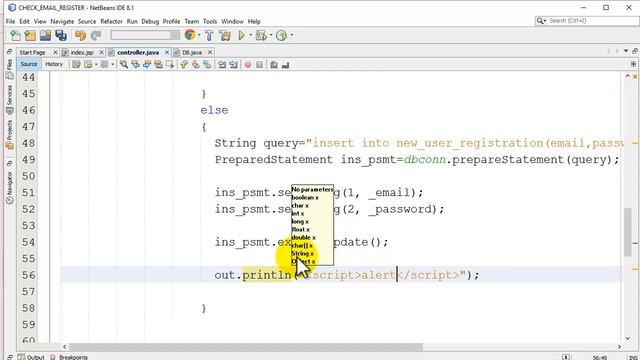Toggle Rectangular Selection mode
This screenshot has width=640, height=360.
coord(169,64)
